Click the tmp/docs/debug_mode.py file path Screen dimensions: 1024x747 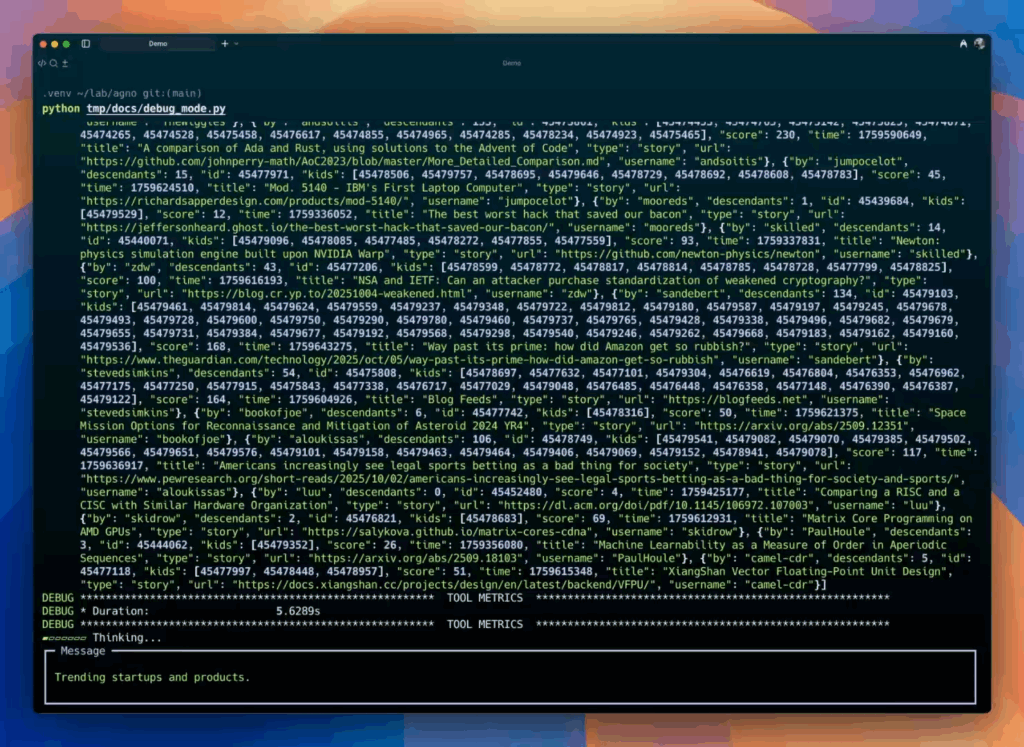[x=155, y=108]
